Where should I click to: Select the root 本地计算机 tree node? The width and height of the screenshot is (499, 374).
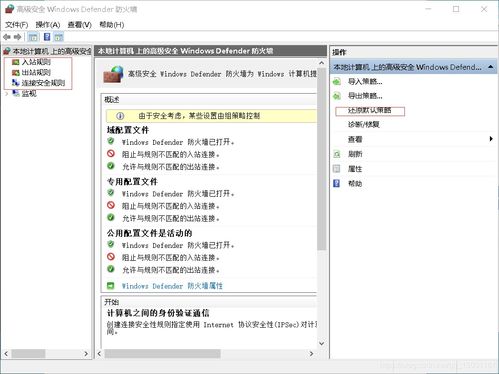click(x=52, y=51)
